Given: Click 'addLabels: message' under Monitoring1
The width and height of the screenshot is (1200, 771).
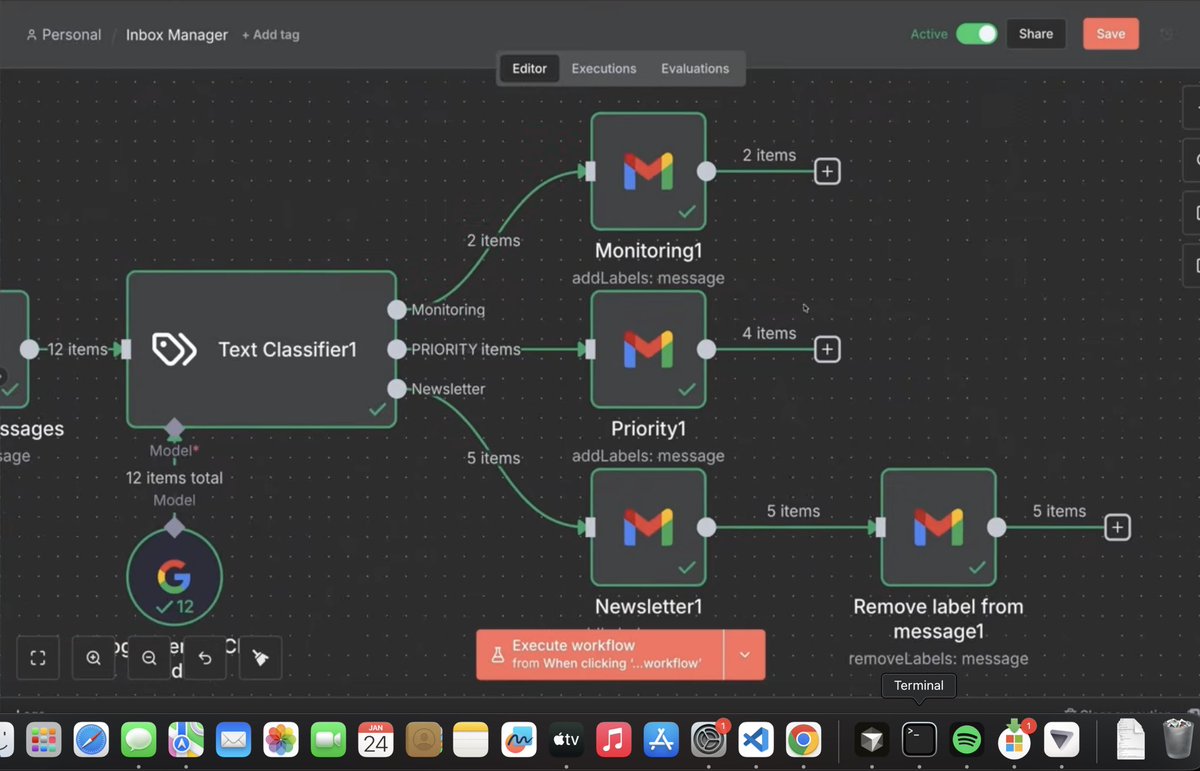Looking at the screenshot, I should (x=648, y=278).
